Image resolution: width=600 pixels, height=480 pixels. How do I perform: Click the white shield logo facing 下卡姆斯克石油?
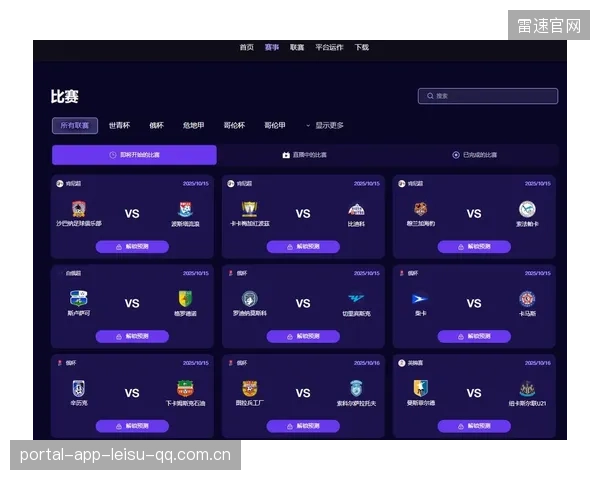[79, 389]
